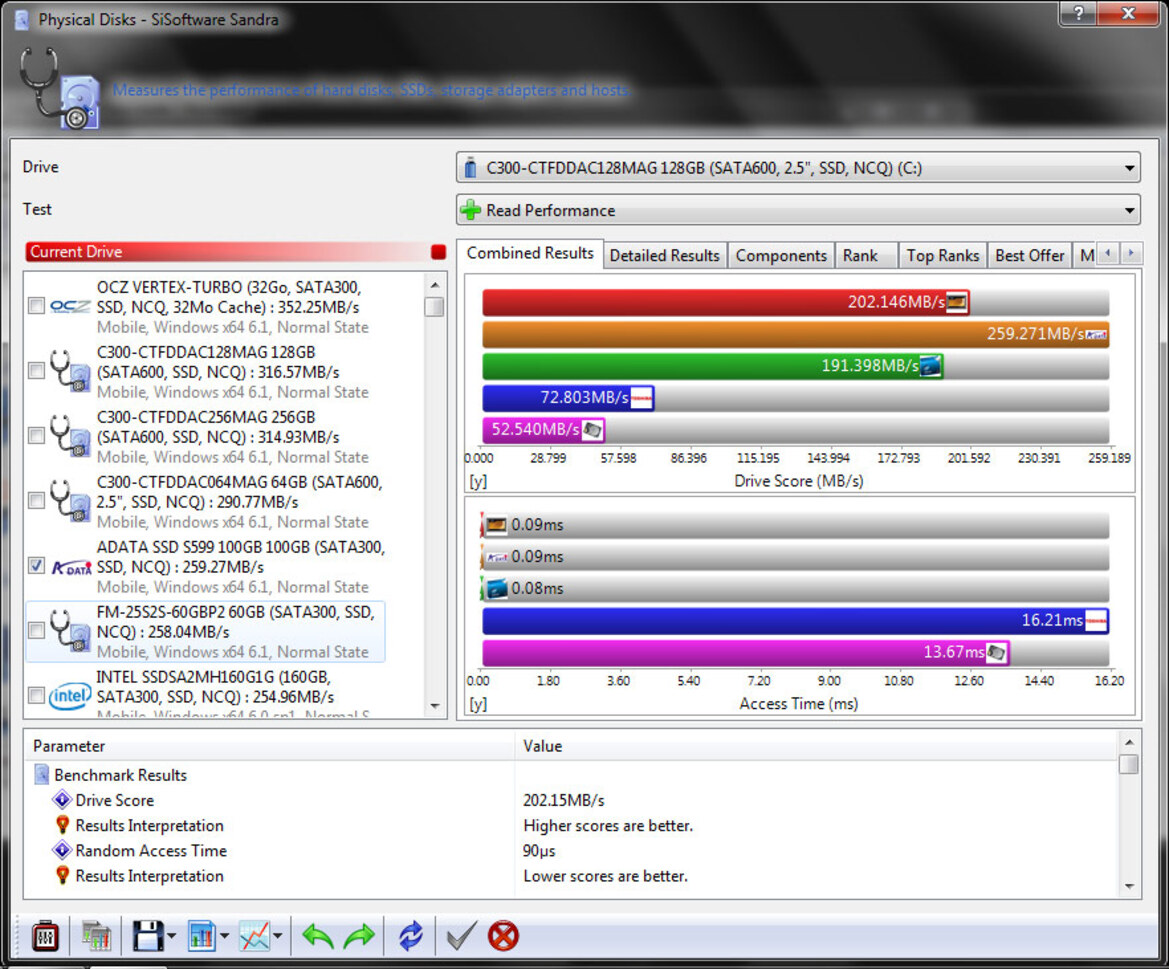Click the drive list scroll-down arrow

click(x=435, y=706)
